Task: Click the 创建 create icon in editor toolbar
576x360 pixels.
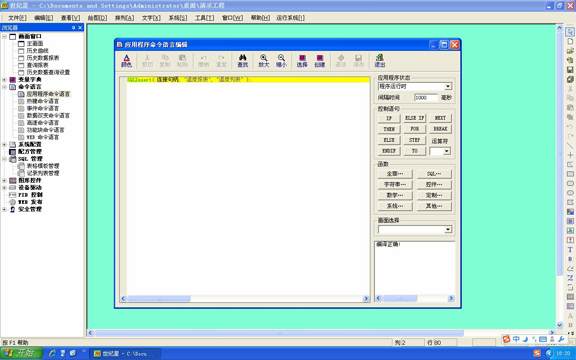Action: (320, 61)
